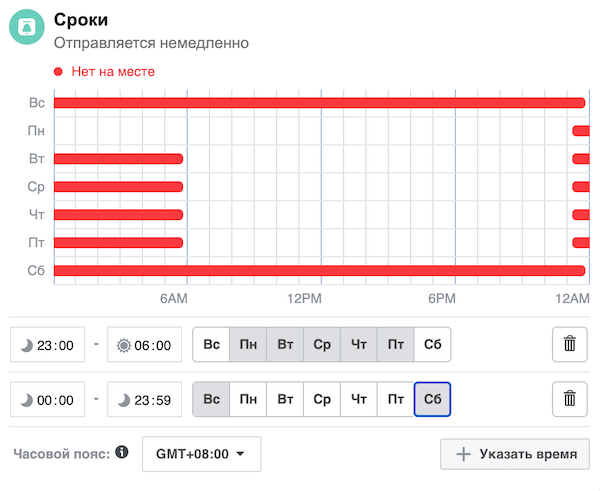Toggle Вс in the first schedule row
Image resolution: width=600 pixels, height=491 pixels.
point(211,345)
